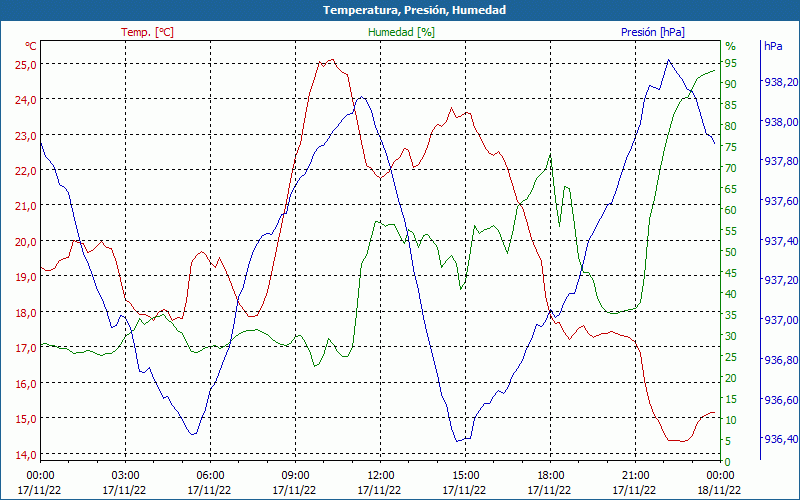Click the "20" humidity axis tick
Screen dimensions: 800x500
[x=731, y=378]
